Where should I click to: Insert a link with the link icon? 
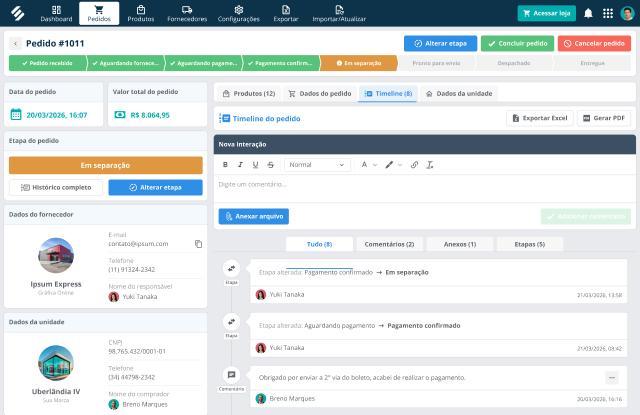click(414, 164)
